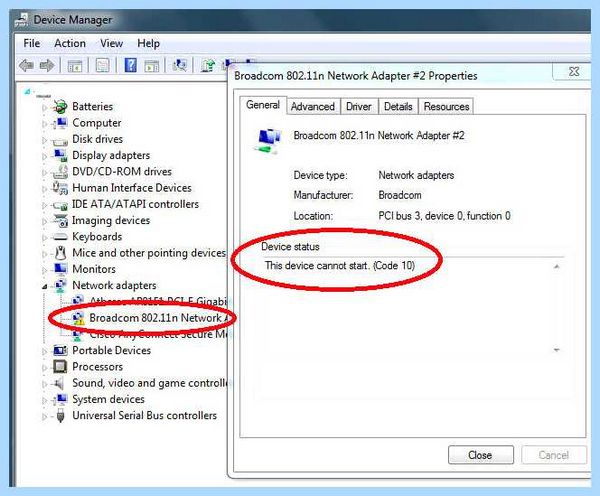Switch to the Driver tab
The image size is (600, 496).
[x=359, y=106]
